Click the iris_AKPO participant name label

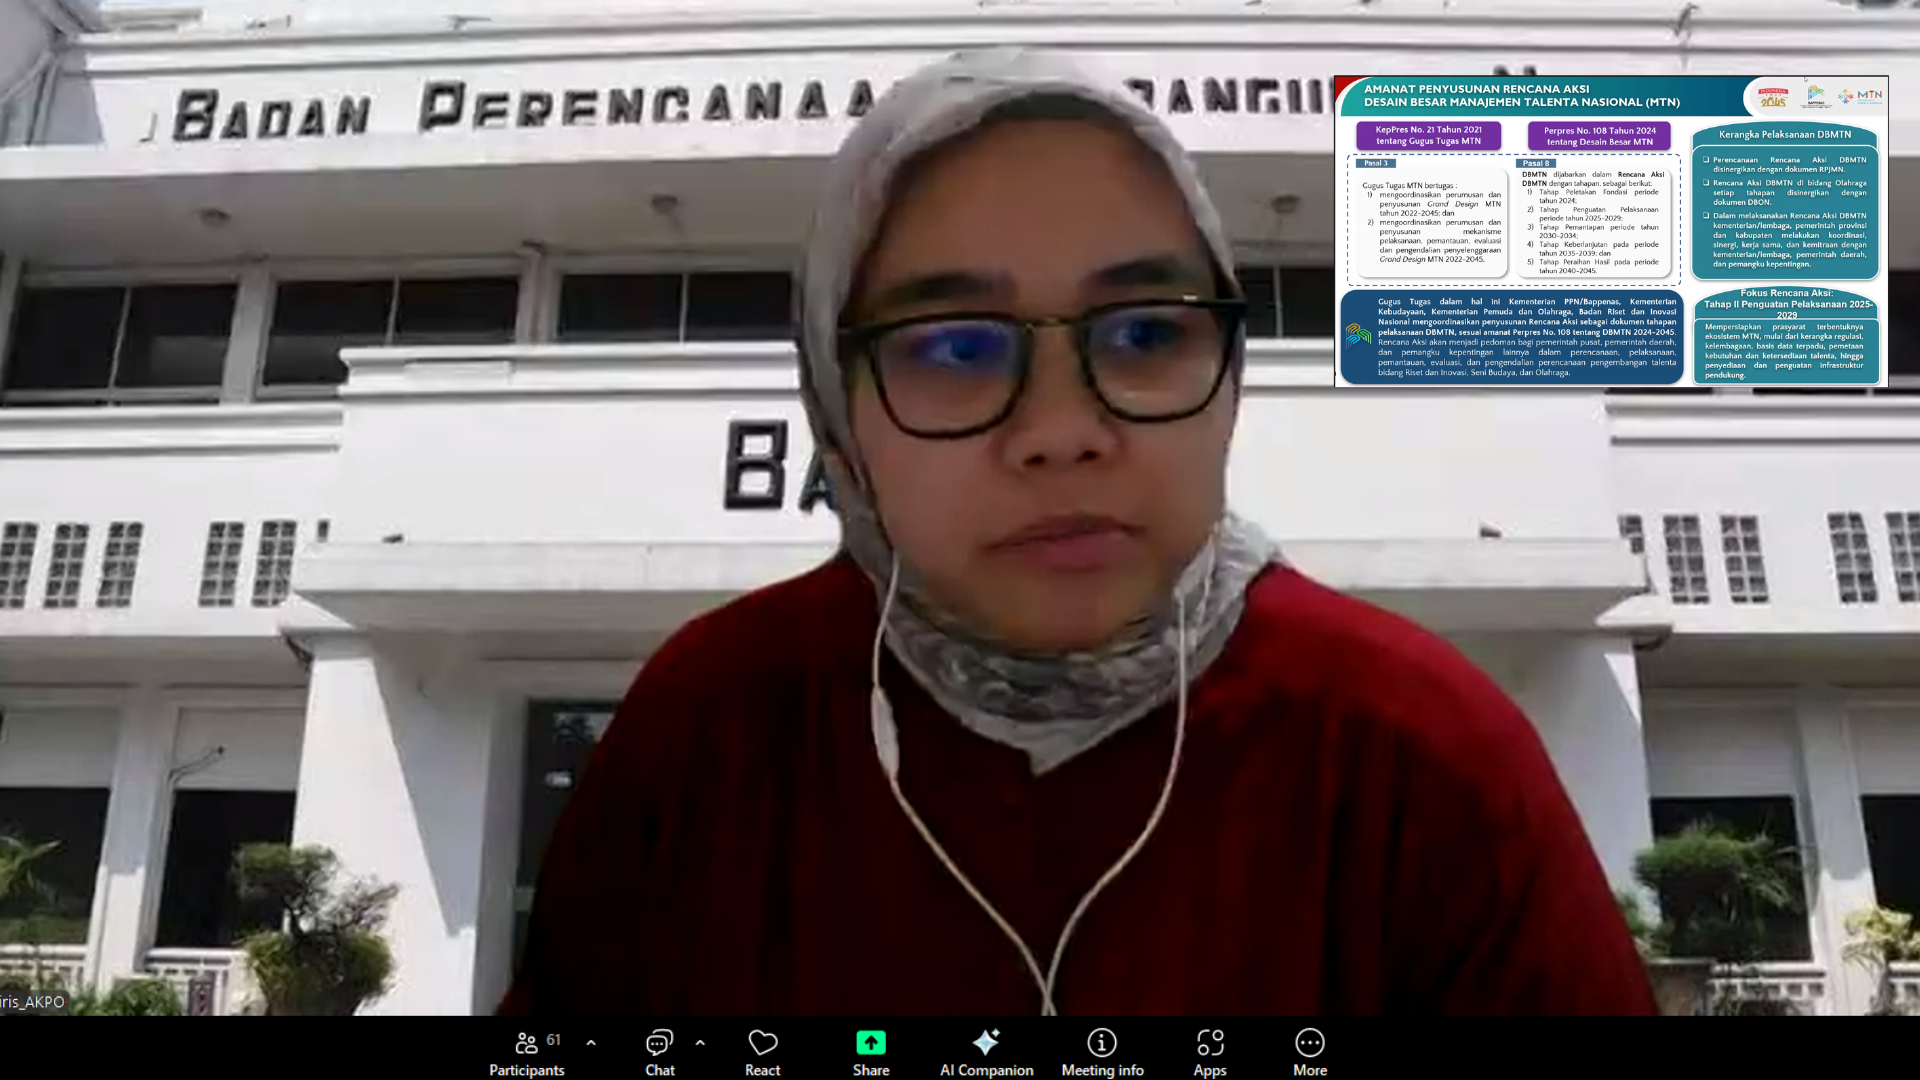[33, 1002]
